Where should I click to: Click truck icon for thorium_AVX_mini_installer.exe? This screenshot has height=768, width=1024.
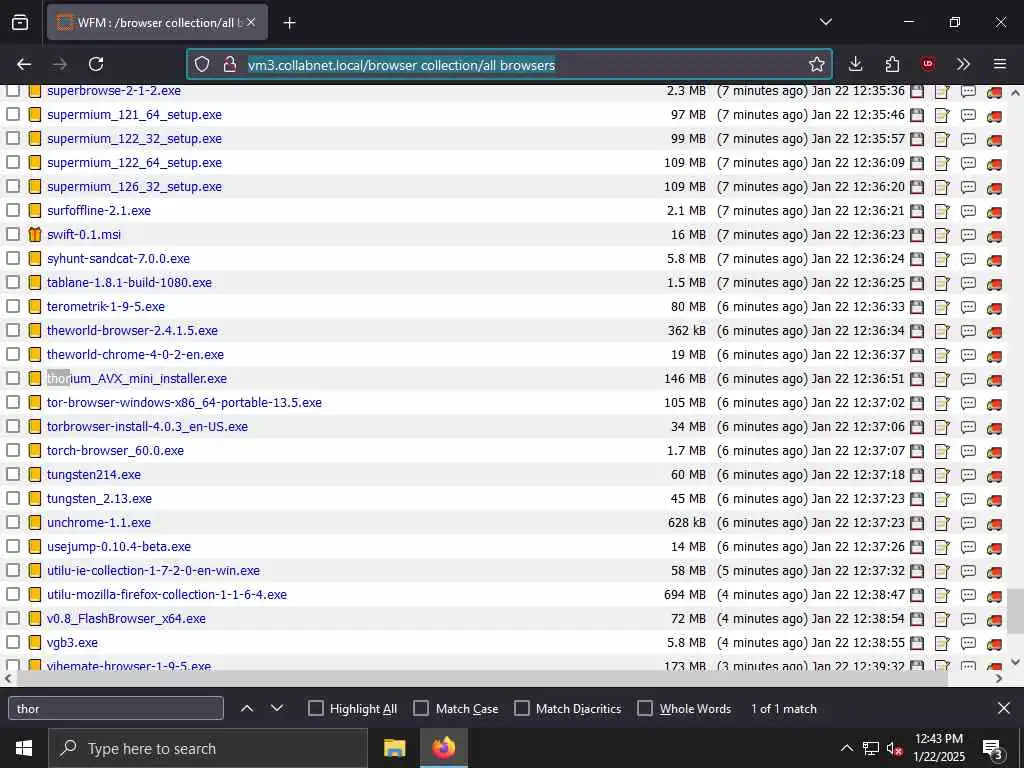[994, 379]
